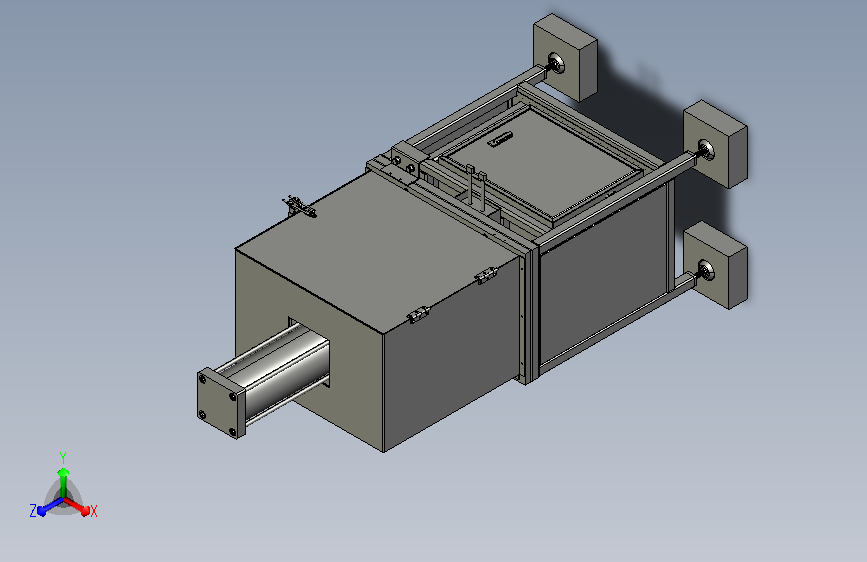Select the round leveling foot on the lower right block
Viewport: 867px width, 562px height.
[x=707, y=270]
